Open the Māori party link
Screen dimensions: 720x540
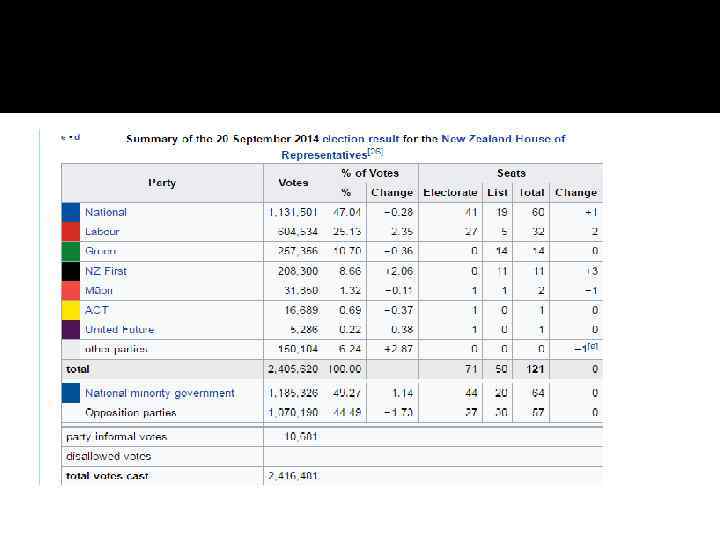click(x=98, y=291)
